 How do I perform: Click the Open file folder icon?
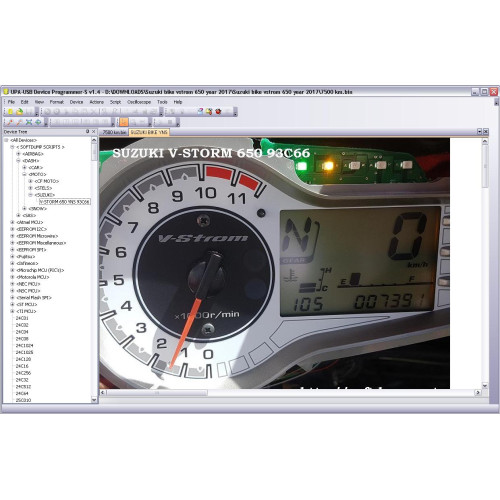[x=20, y=112]
